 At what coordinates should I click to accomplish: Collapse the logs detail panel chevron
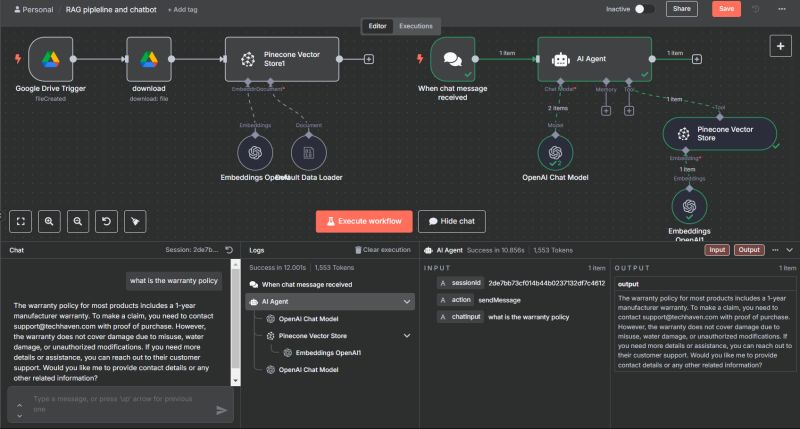coord(789,250)
